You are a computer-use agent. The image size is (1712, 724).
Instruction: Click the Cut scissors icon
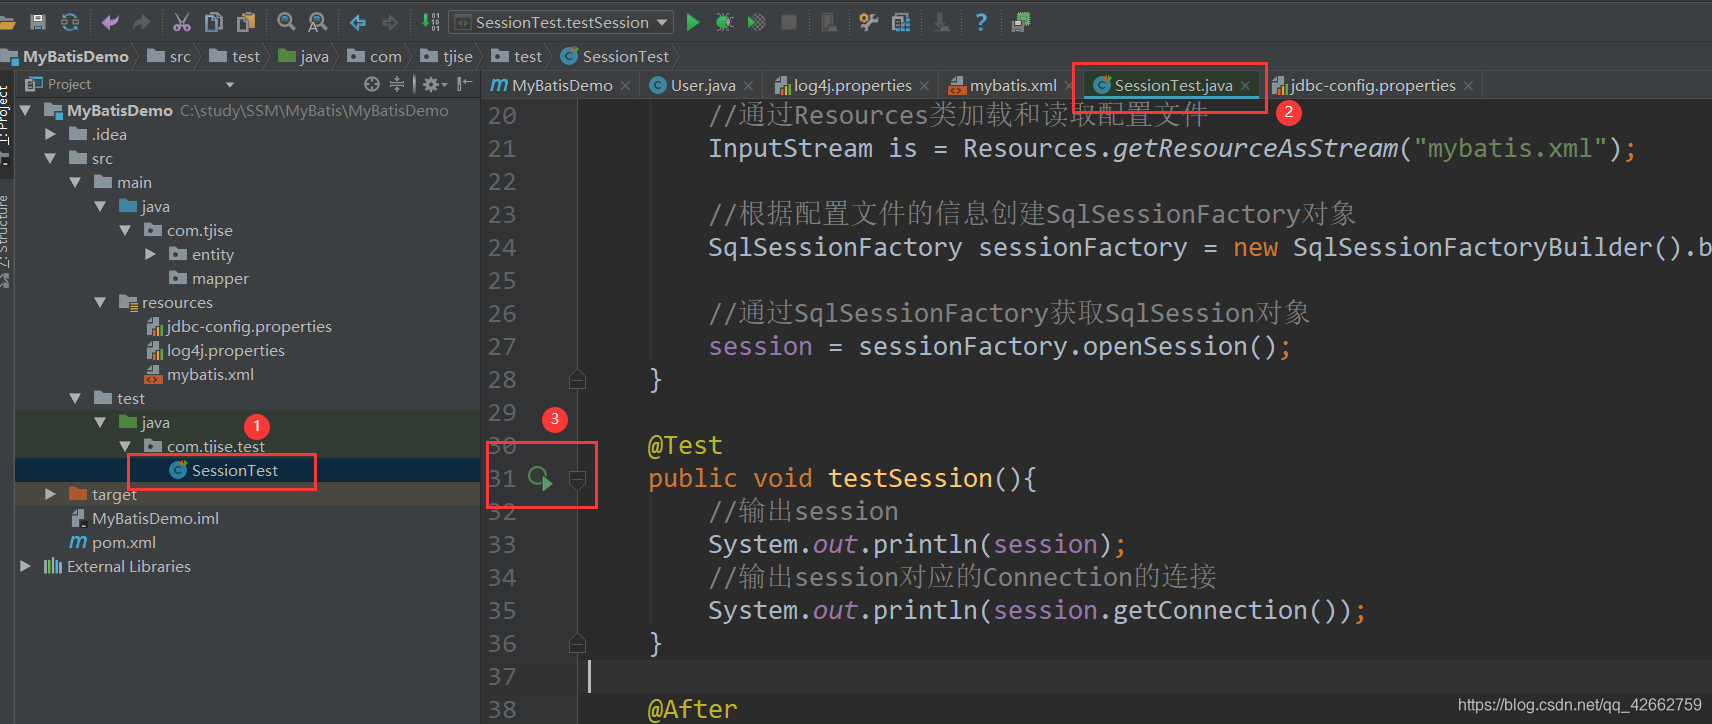click(182, 22)
